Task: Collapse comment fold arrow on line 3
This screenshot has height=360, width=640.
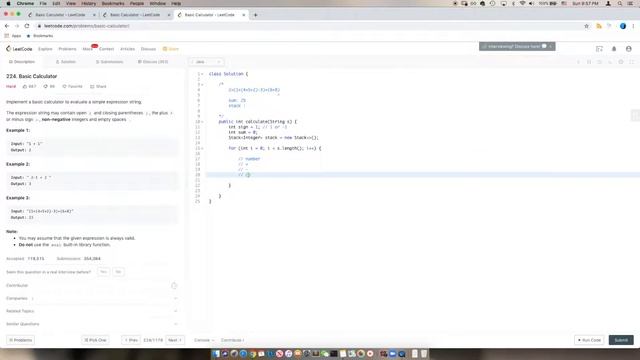Action: coord(202,84)
